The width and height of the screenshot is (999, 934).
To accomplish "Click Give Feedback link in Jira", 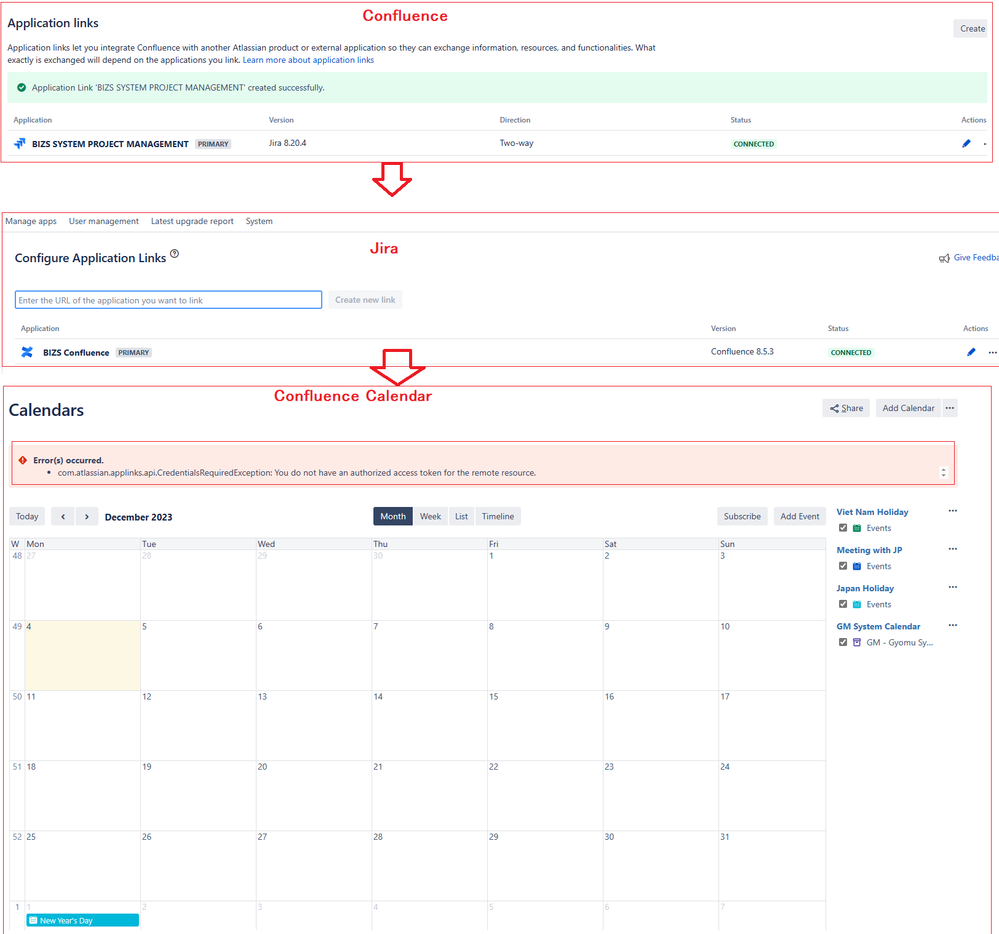I will pos(976,257).
